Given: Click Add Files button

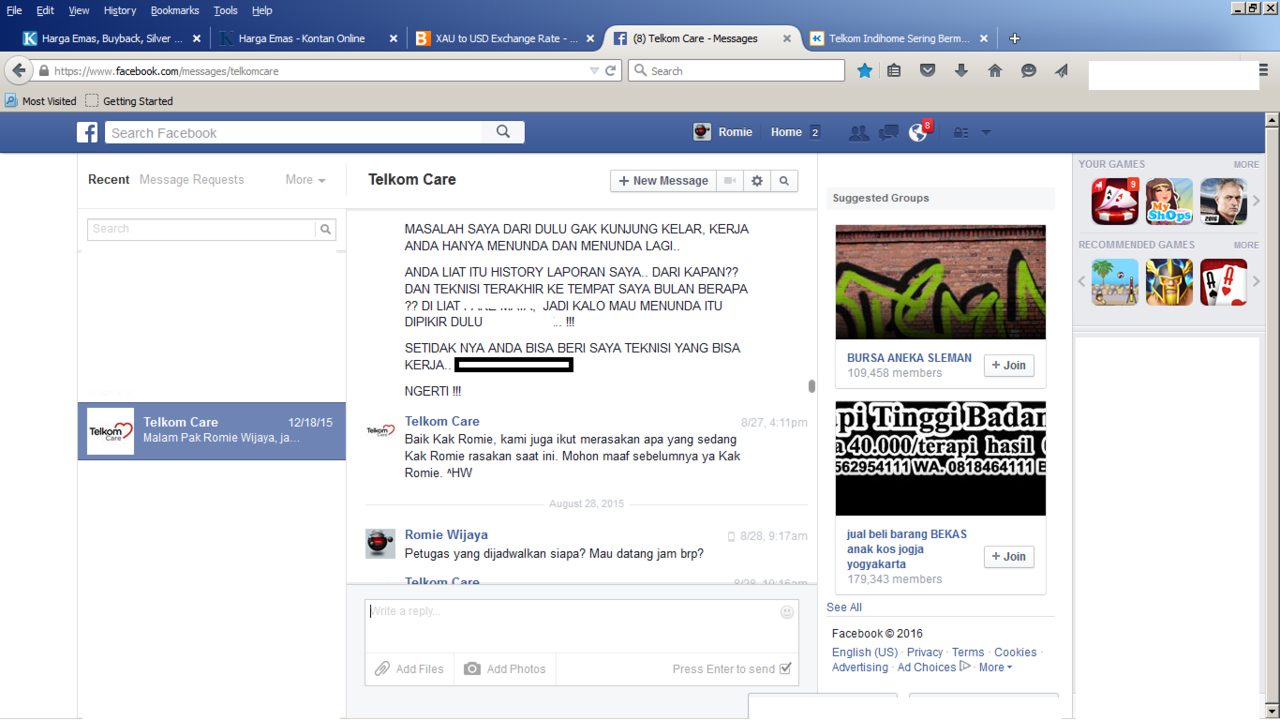Looking at the screenshot, I should click(409, 669).
